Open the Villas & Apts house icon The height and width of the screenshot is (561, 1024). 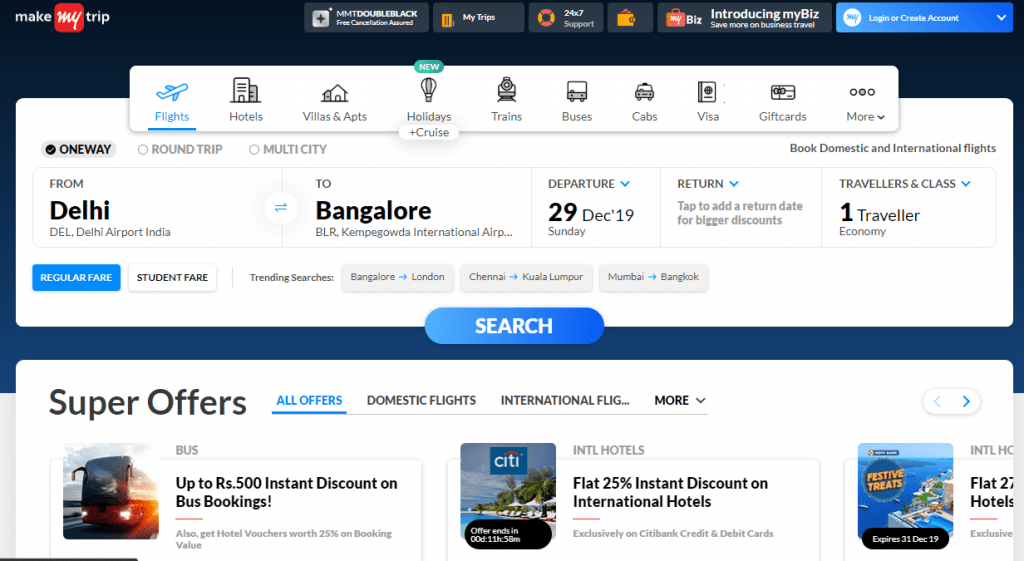[334, 93]
